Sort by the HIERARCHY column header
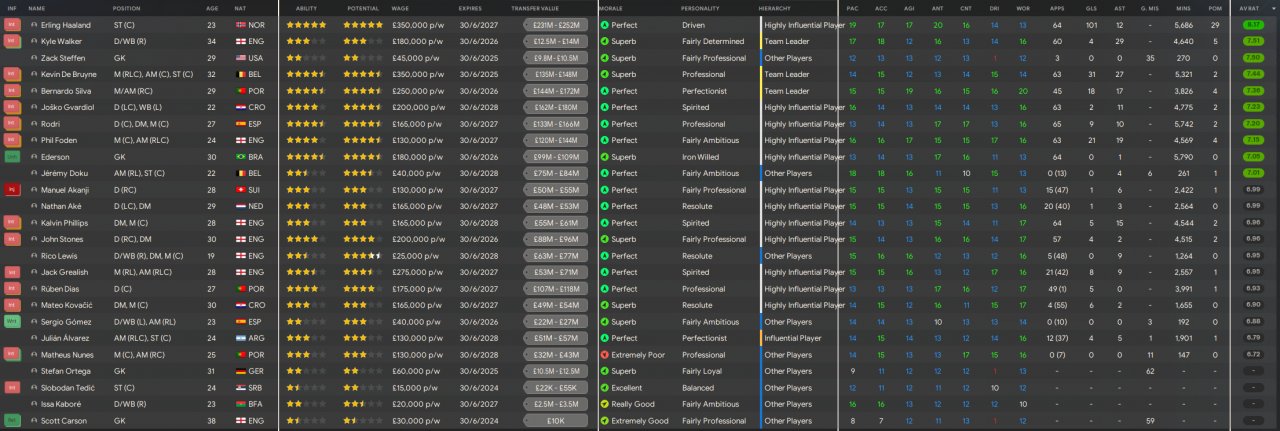 point(774,8)
